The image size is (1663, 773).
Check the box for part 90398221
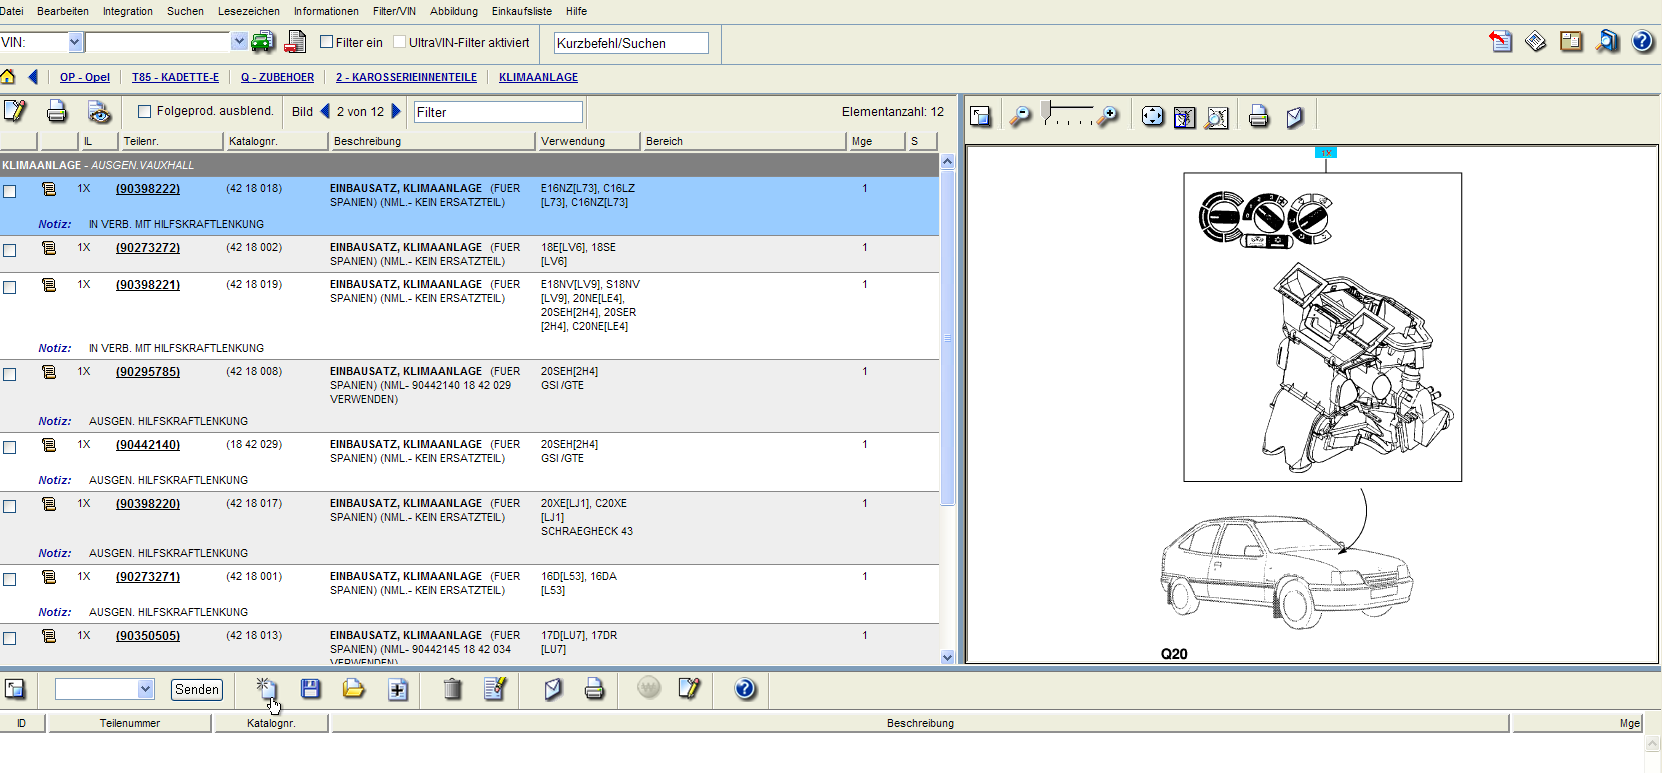coord(10,287)
